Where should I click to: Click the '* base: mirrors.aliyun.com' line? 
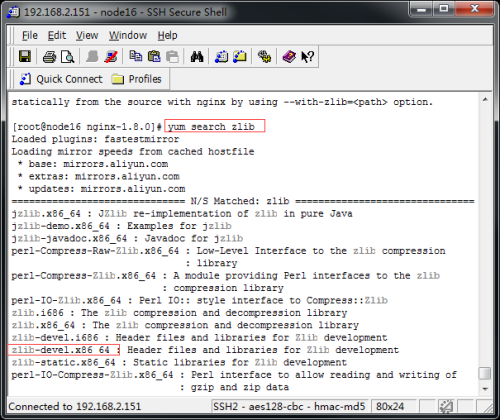click(x=93, y=164)
